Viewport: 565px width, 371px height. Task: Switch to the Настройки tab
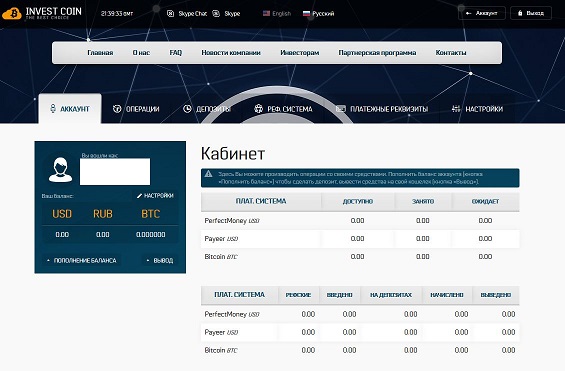click(477, 109)
